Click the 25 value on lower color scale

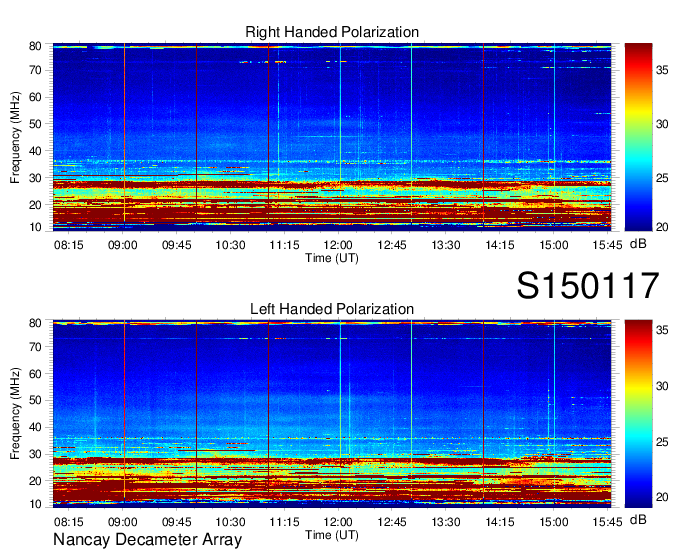coord(662,442)
